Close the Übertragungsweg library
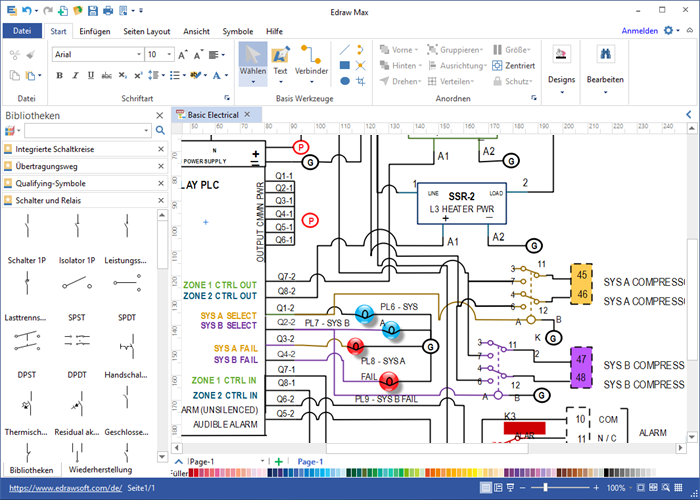The image size is (700, 500). [x=161, y=166]
